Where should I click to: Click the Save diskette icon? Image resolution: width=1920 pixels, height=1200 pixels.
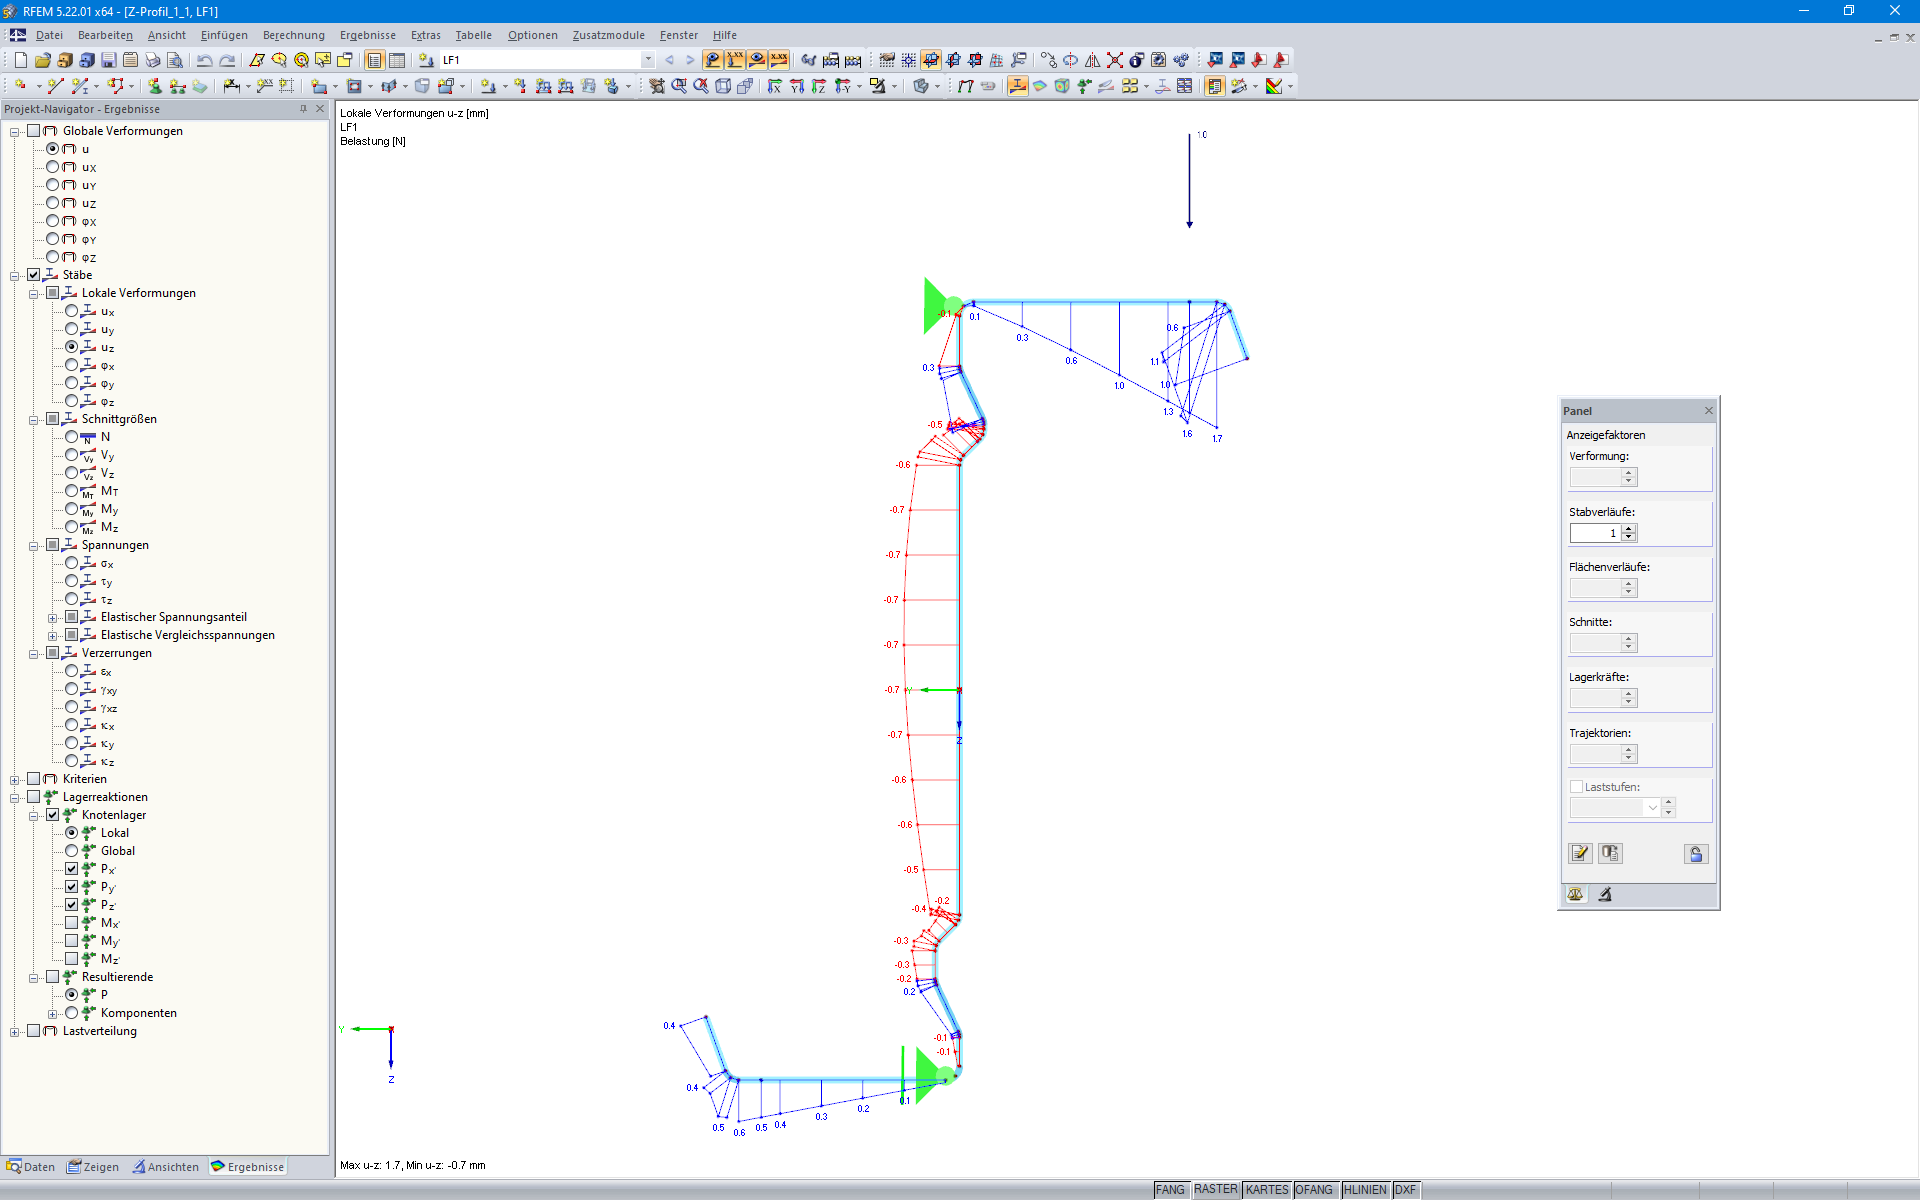pos(108,60)
